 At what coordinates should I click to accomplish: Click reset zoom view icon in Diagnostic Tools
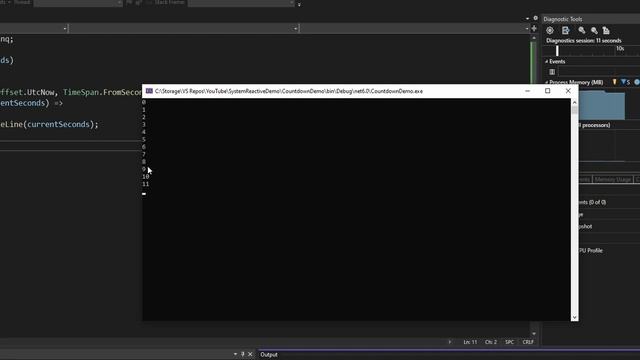606,31
